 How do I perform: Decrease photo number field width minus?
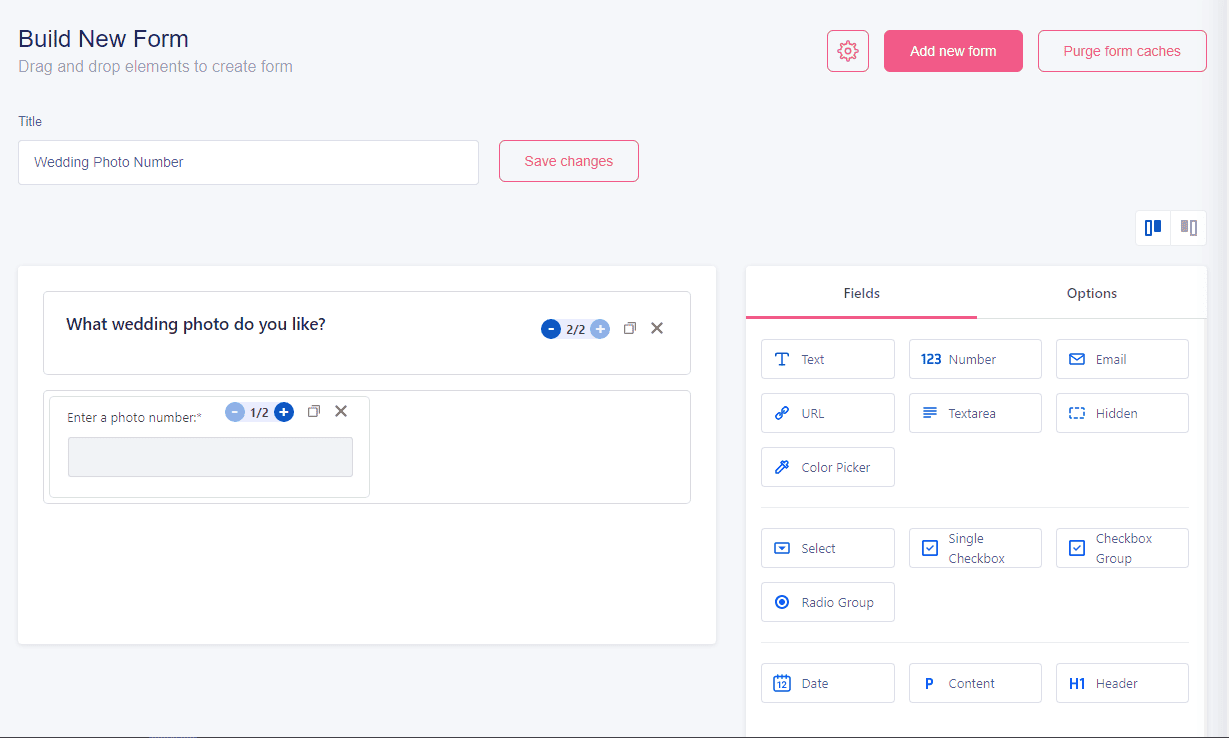[235, 412]
